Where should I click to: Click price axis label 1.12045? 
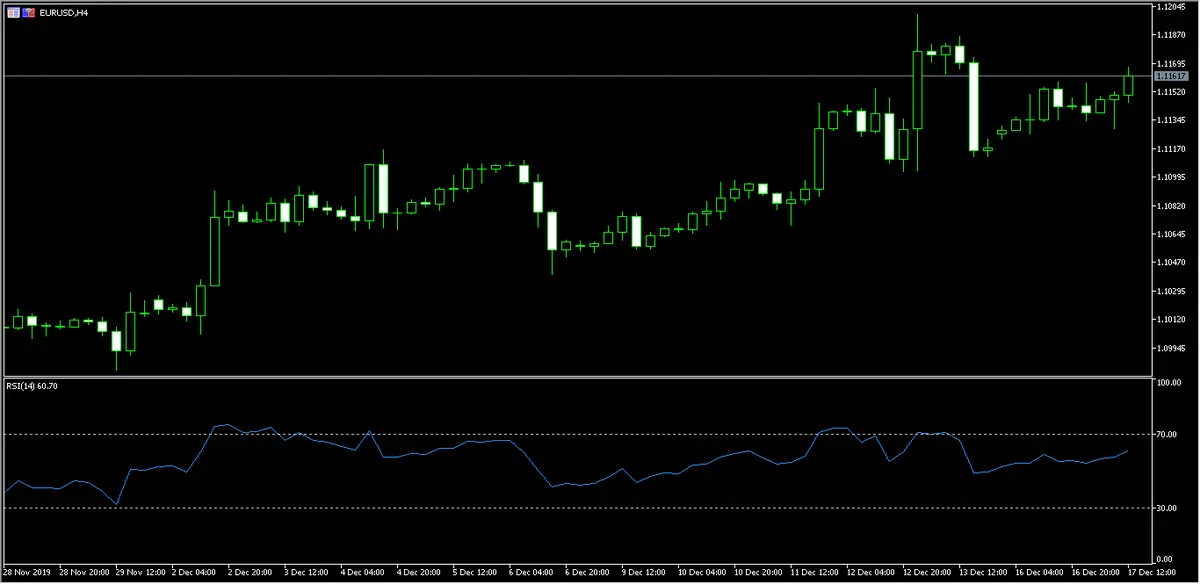click(x=1170, y=6)
